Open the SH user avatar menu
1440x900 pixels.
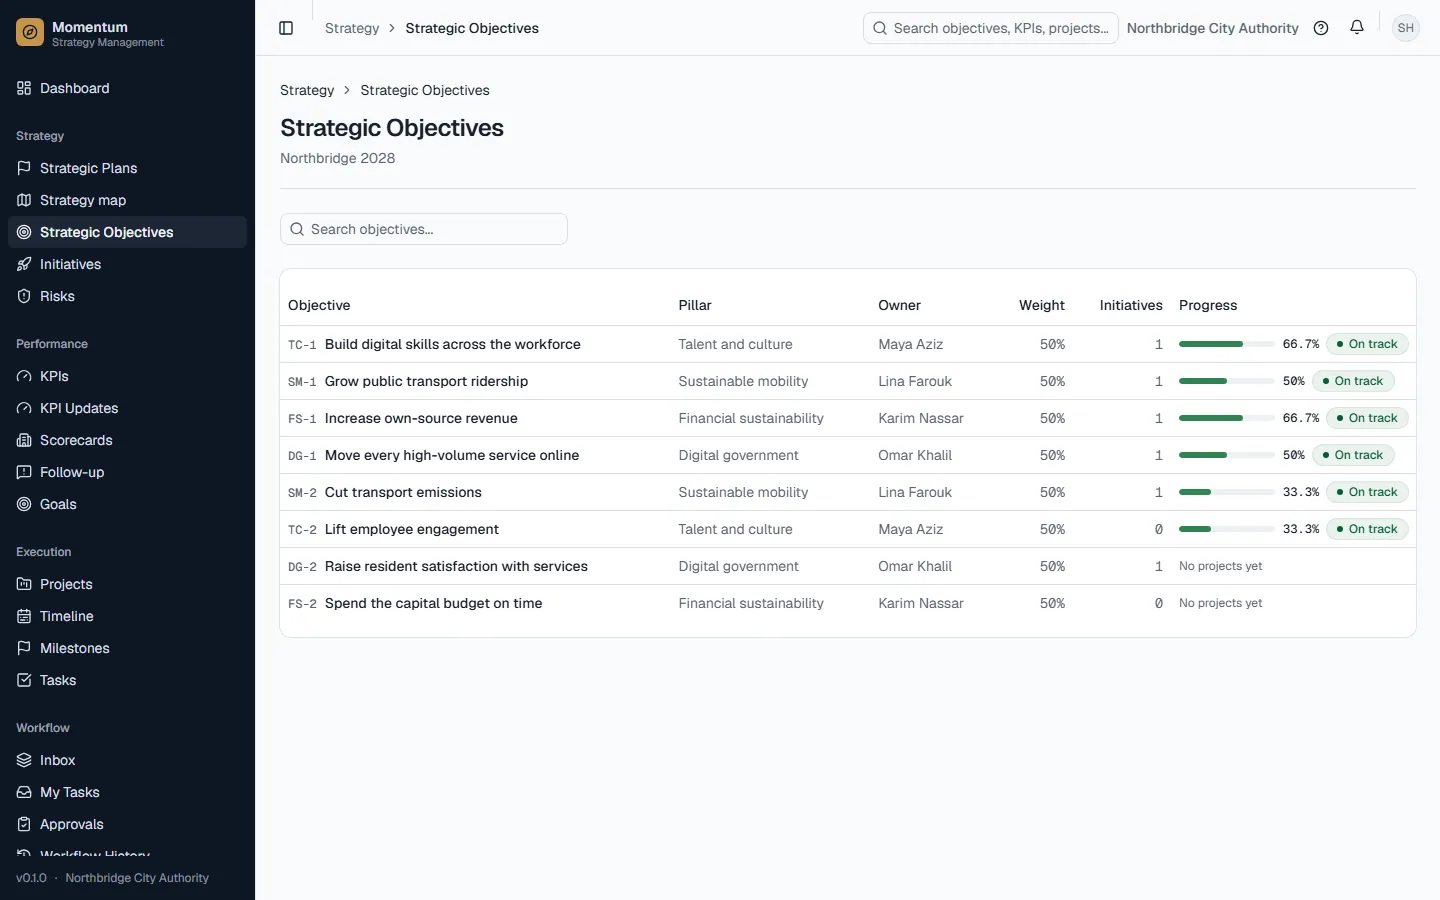(x=1406, y=28)
